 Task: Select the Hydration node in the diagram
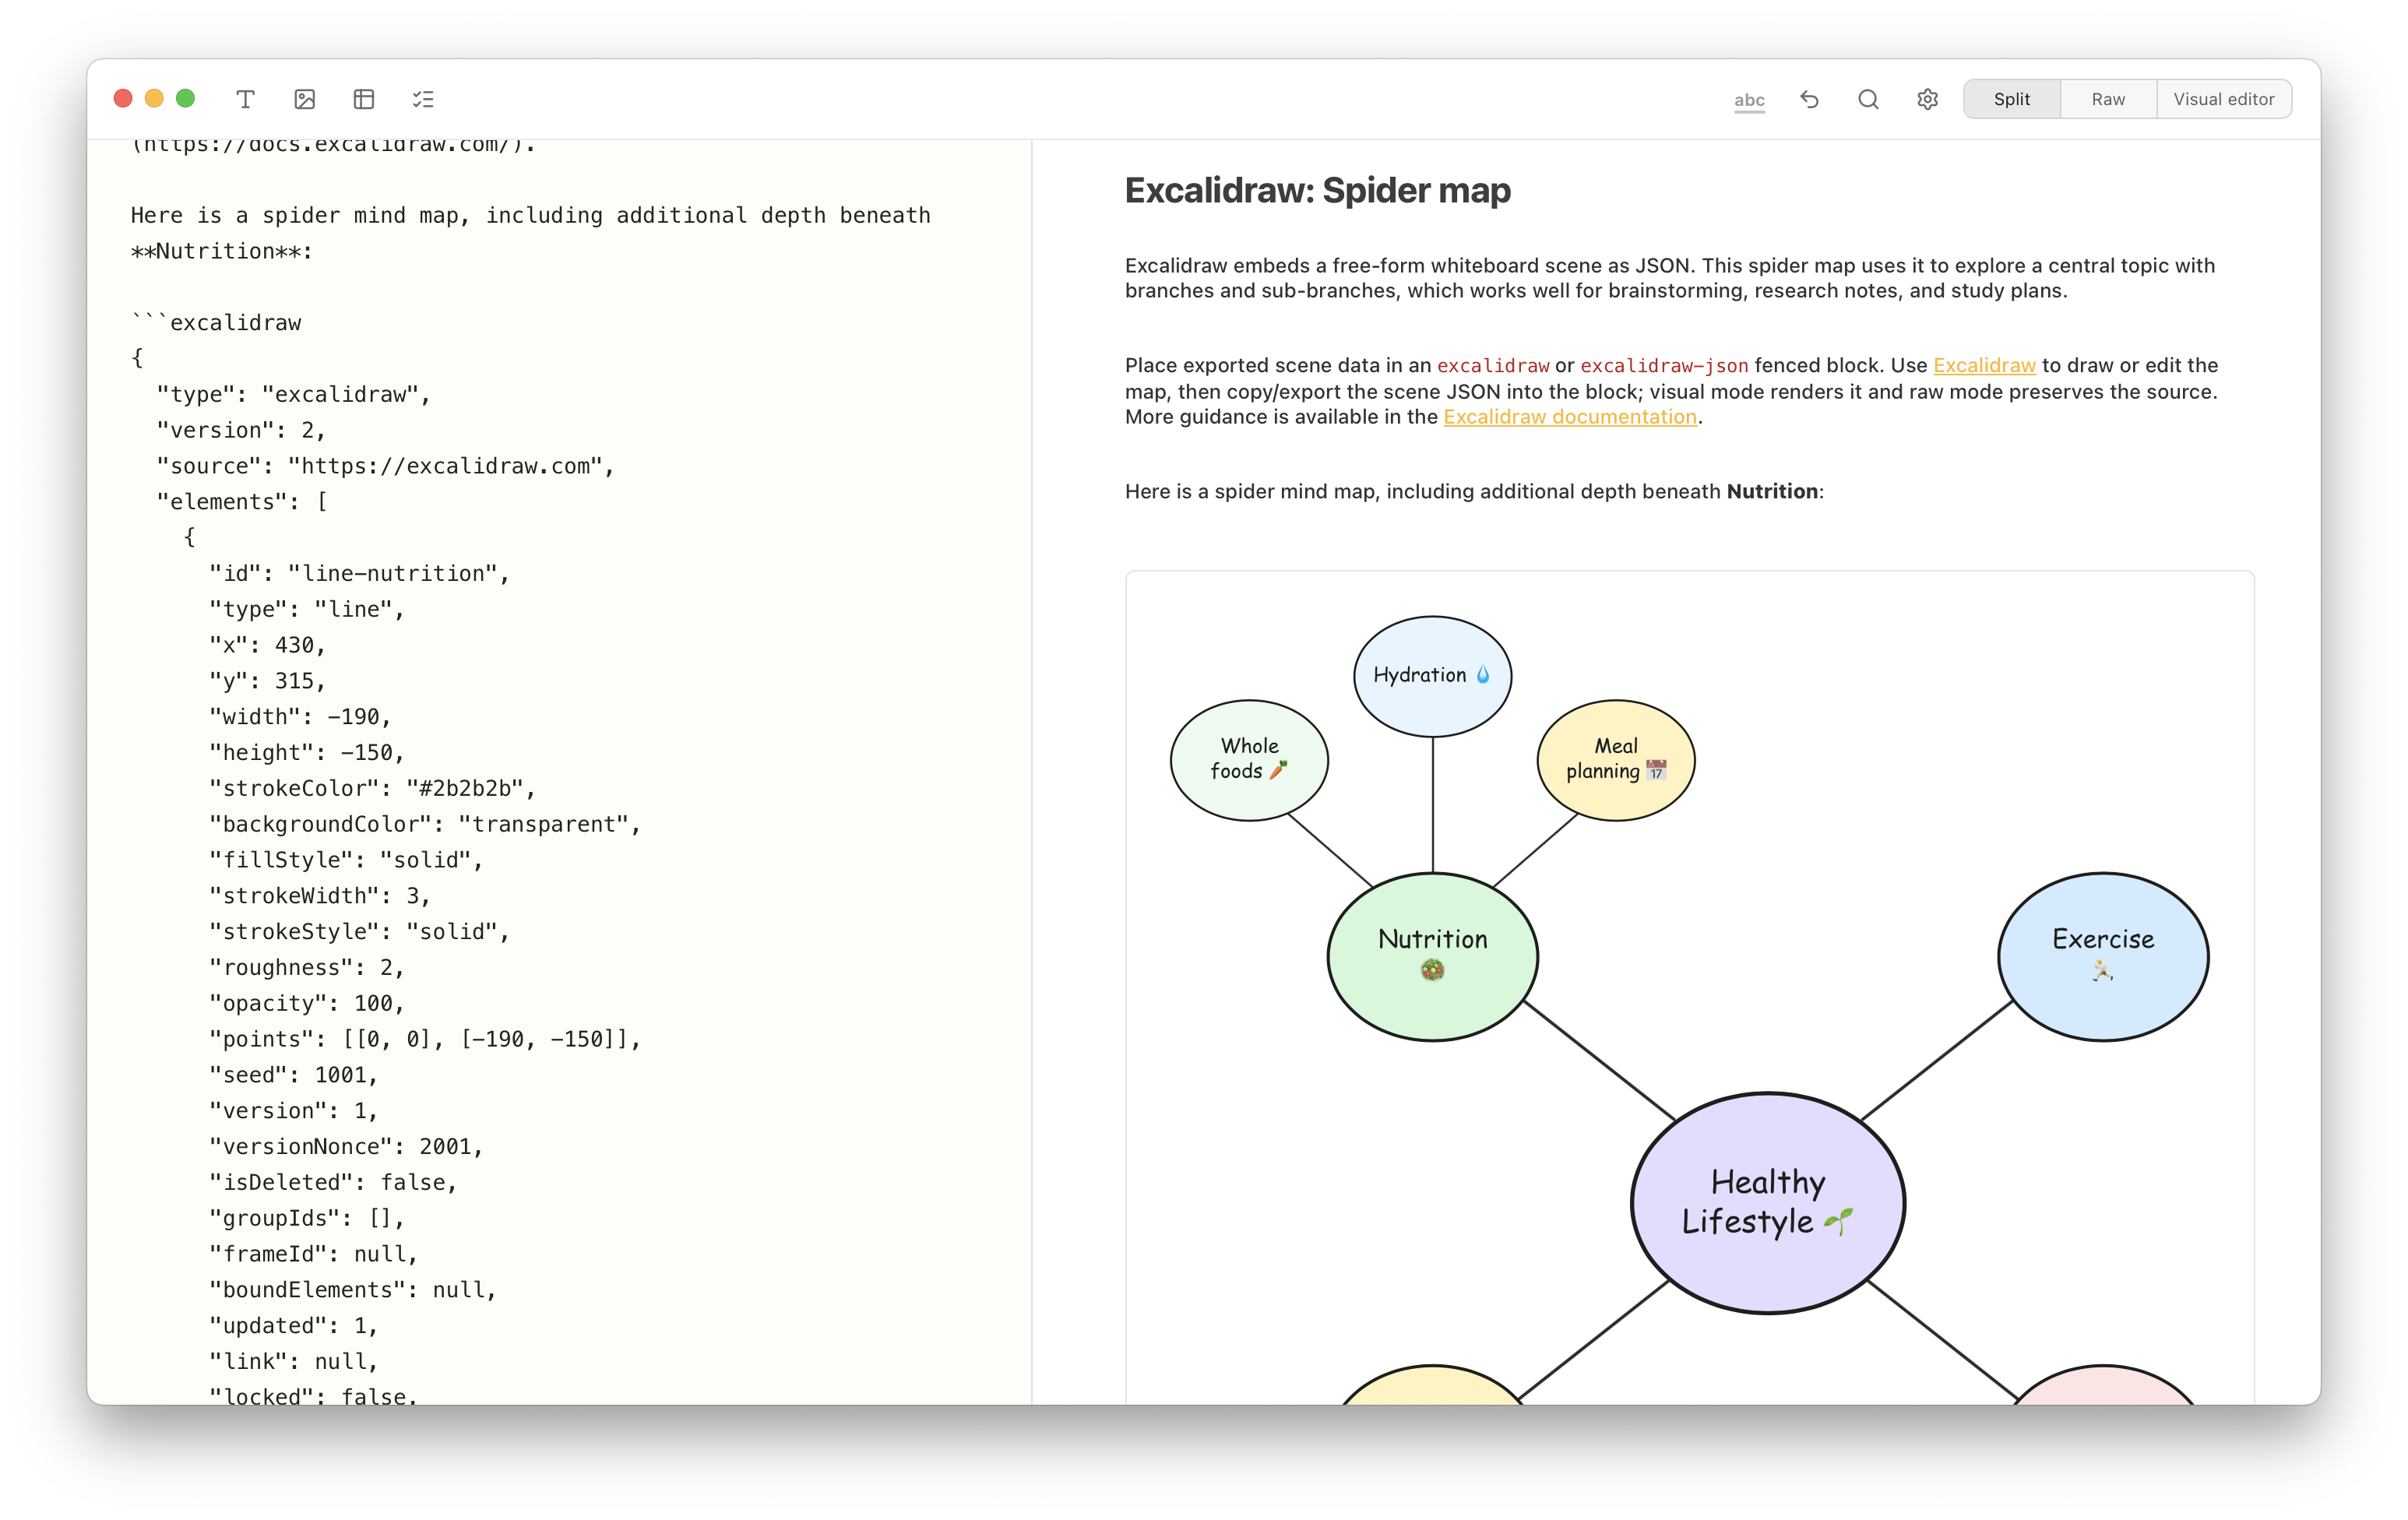[x=1432, y=676]
